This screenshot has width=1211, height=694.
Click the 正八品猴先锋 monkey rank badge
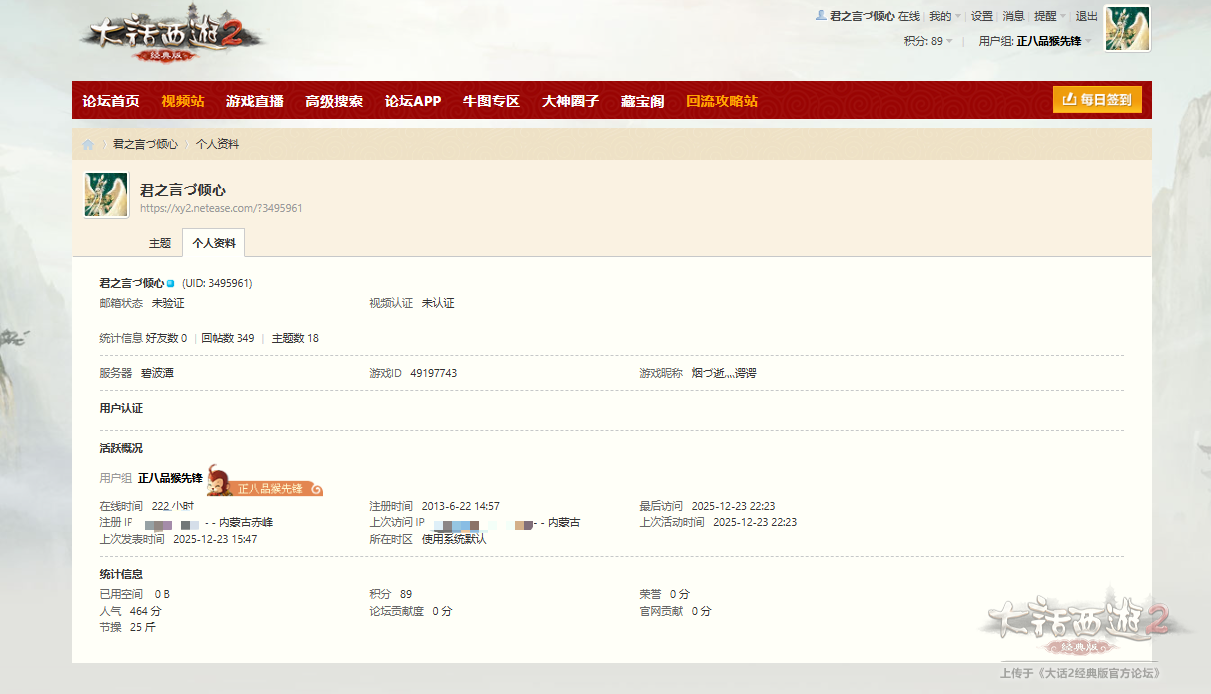click(x=264, y=482)
